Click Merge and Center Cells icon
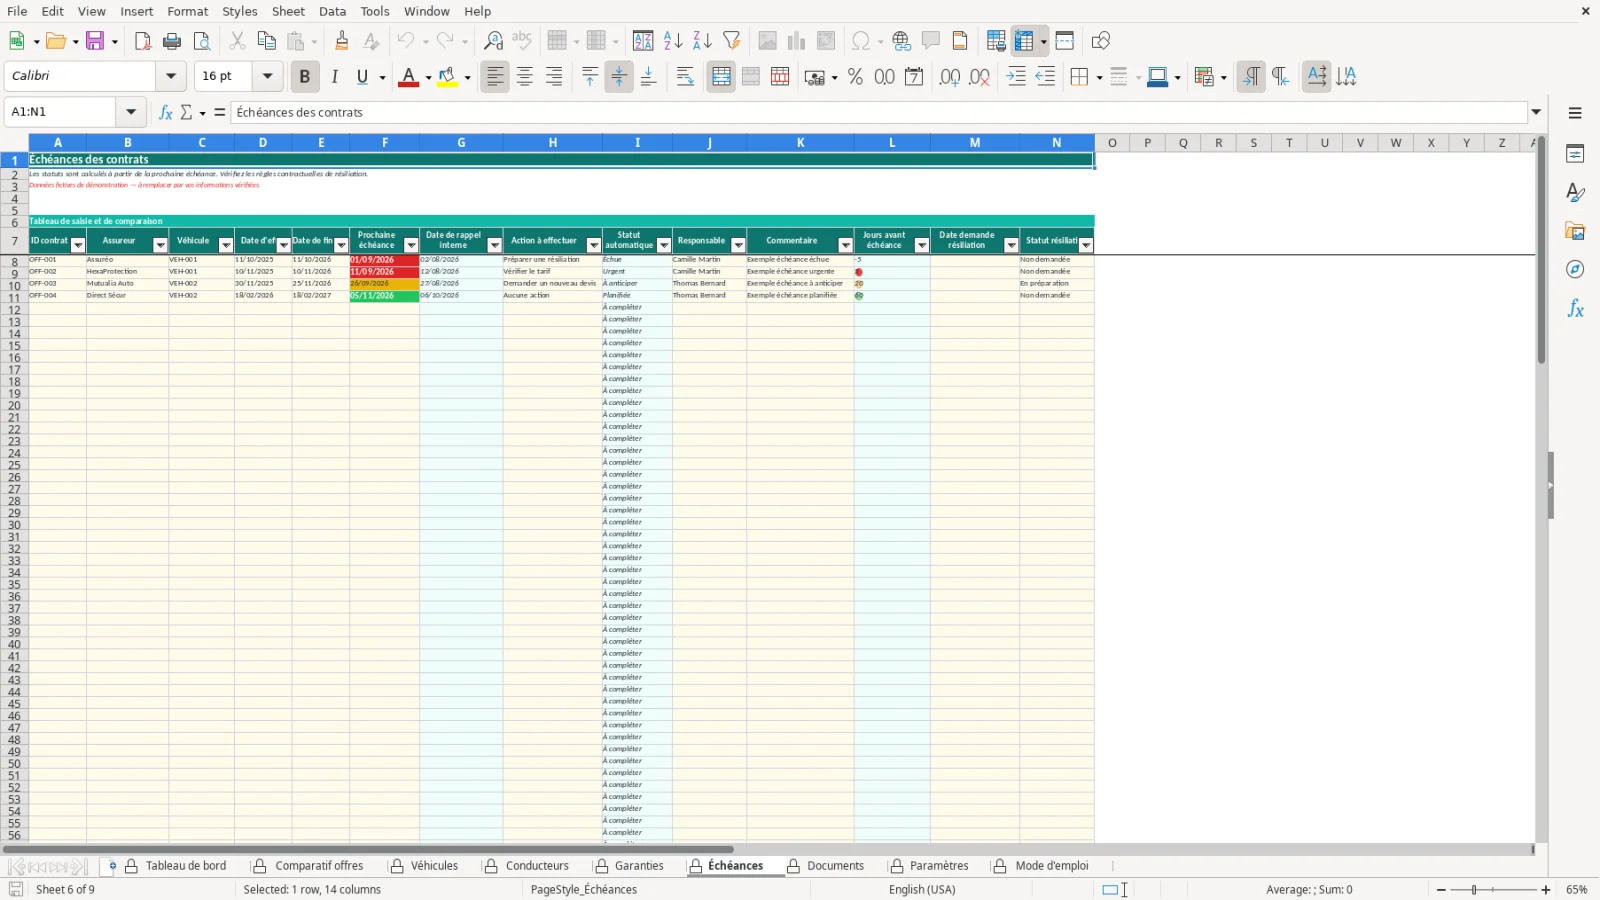This screenshot has width=1600, height=900. (721, 77)
